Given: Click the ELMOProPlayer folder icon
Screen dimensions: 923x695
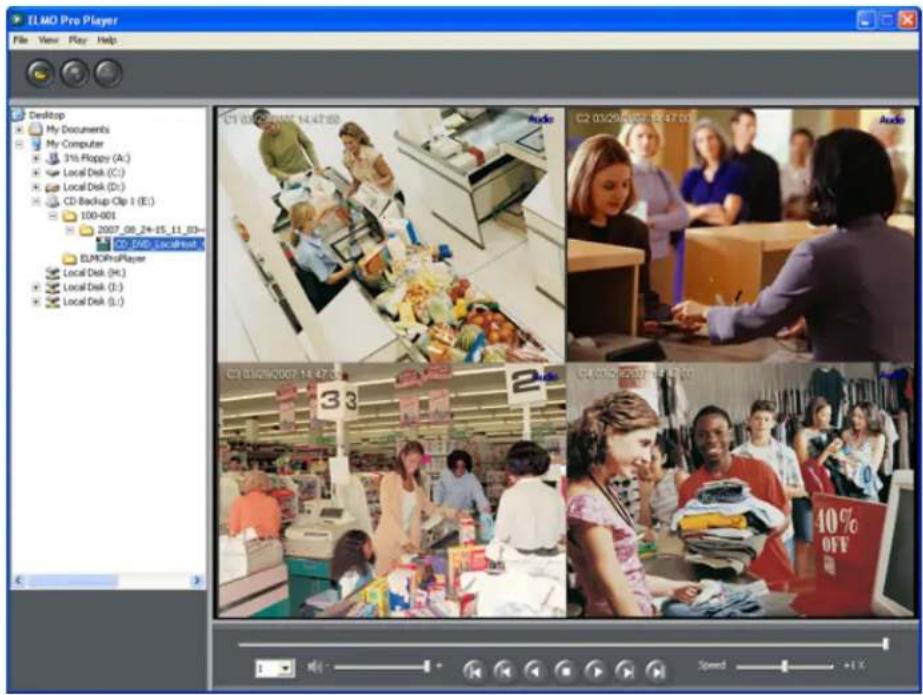Looking at the screenshot, I should (x=70, y=258).
